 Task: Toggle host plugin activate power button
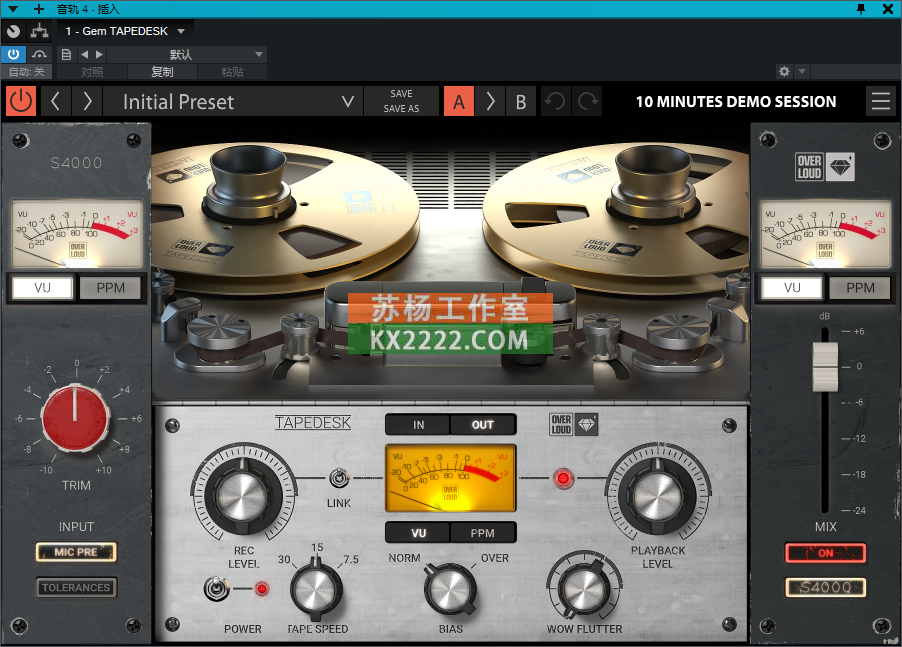(x=13, y=54)
